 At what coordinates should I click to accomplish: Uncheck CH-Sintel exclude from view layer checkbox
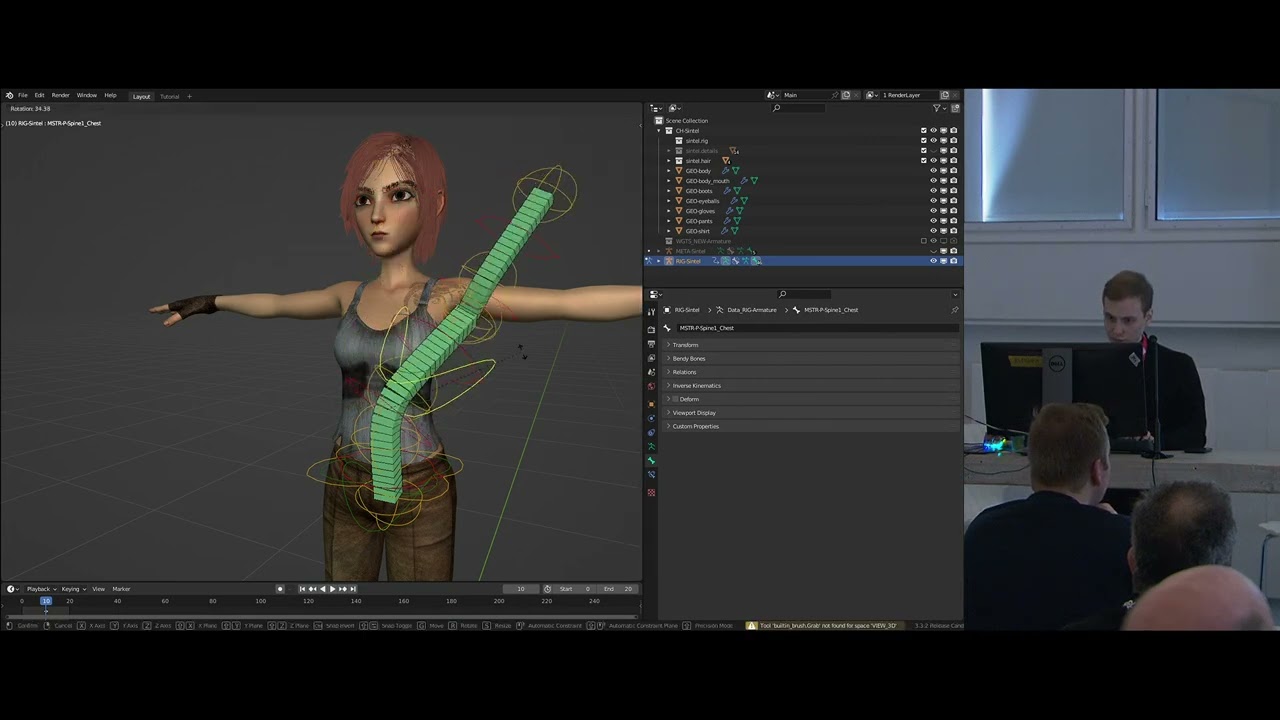[x=923, y=130]
